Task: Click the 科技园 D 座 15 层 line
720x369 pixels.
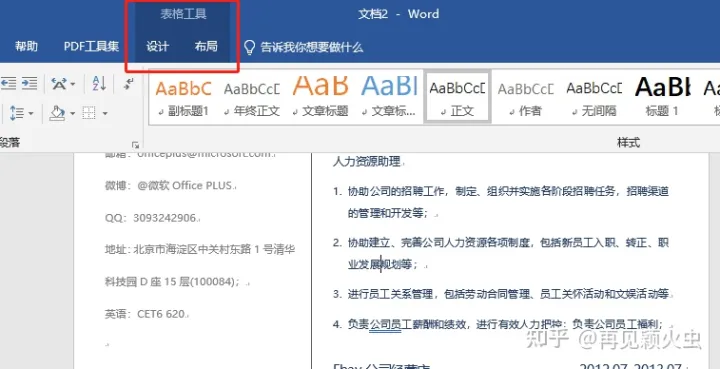Action: pyautogui.click(x=172, y=282)
